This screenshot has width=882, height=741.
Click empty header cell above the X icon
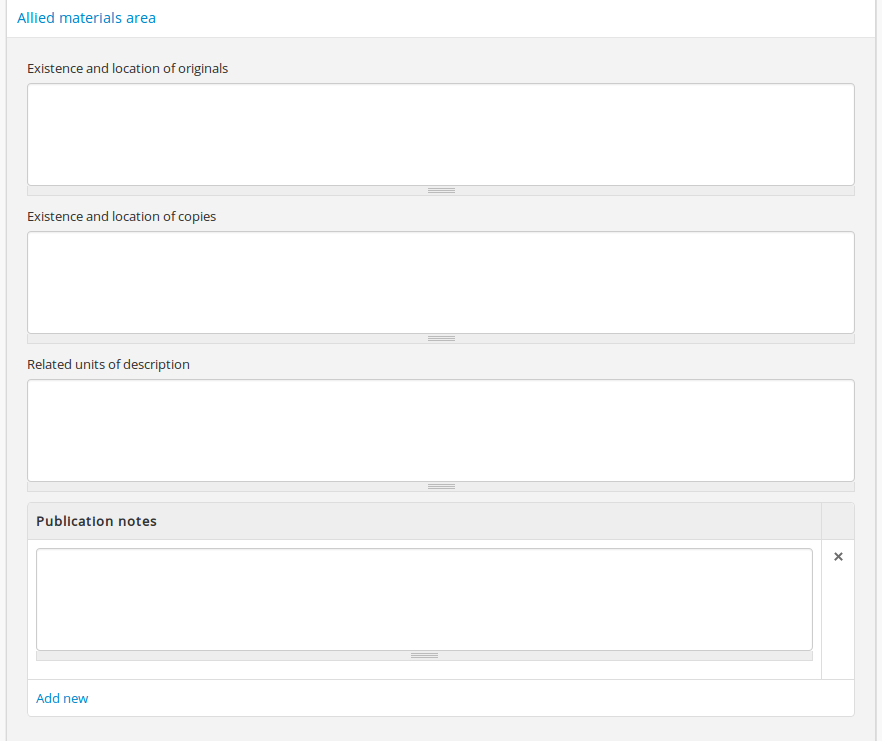[x=838, y=521]
